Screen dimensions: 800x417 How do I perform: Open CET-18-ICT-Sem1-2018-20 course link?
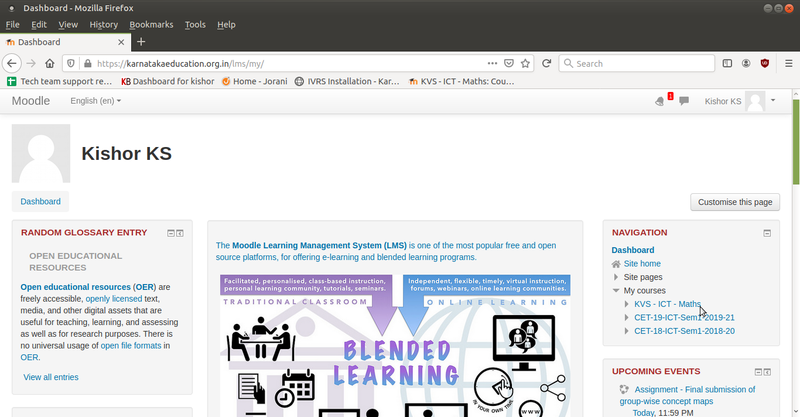[x=684, y=331]
